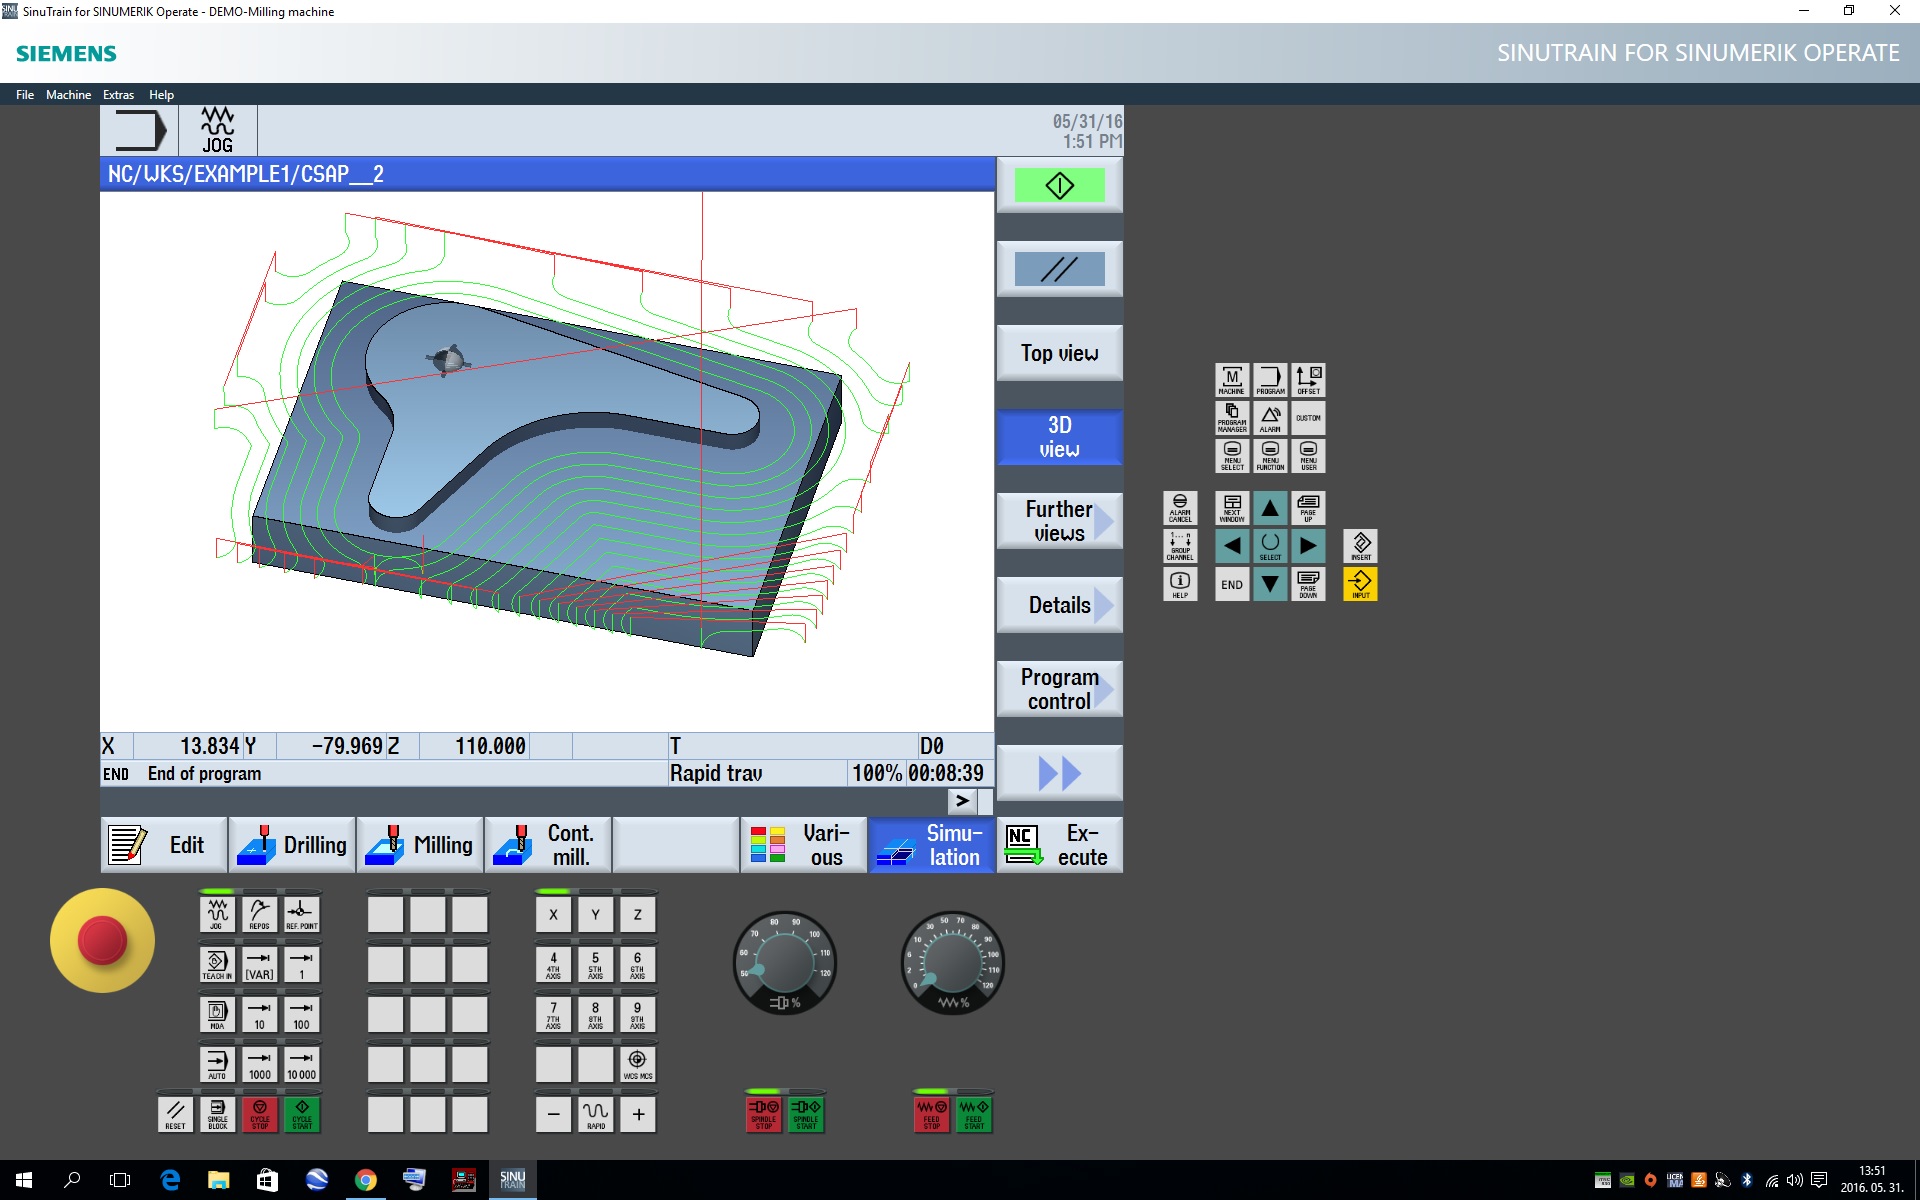Click the Offset key icon
Viewport: 1920px width, 1200px height.
(x=1308, y=380)
